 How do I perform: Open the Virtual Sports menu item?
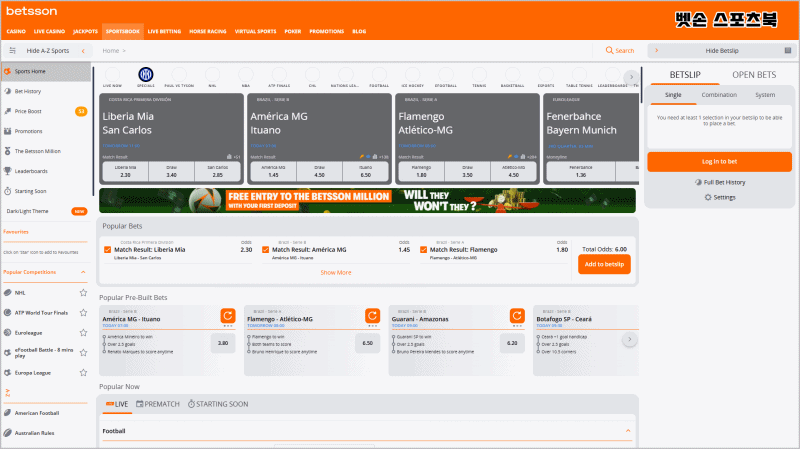click(255, 31)
